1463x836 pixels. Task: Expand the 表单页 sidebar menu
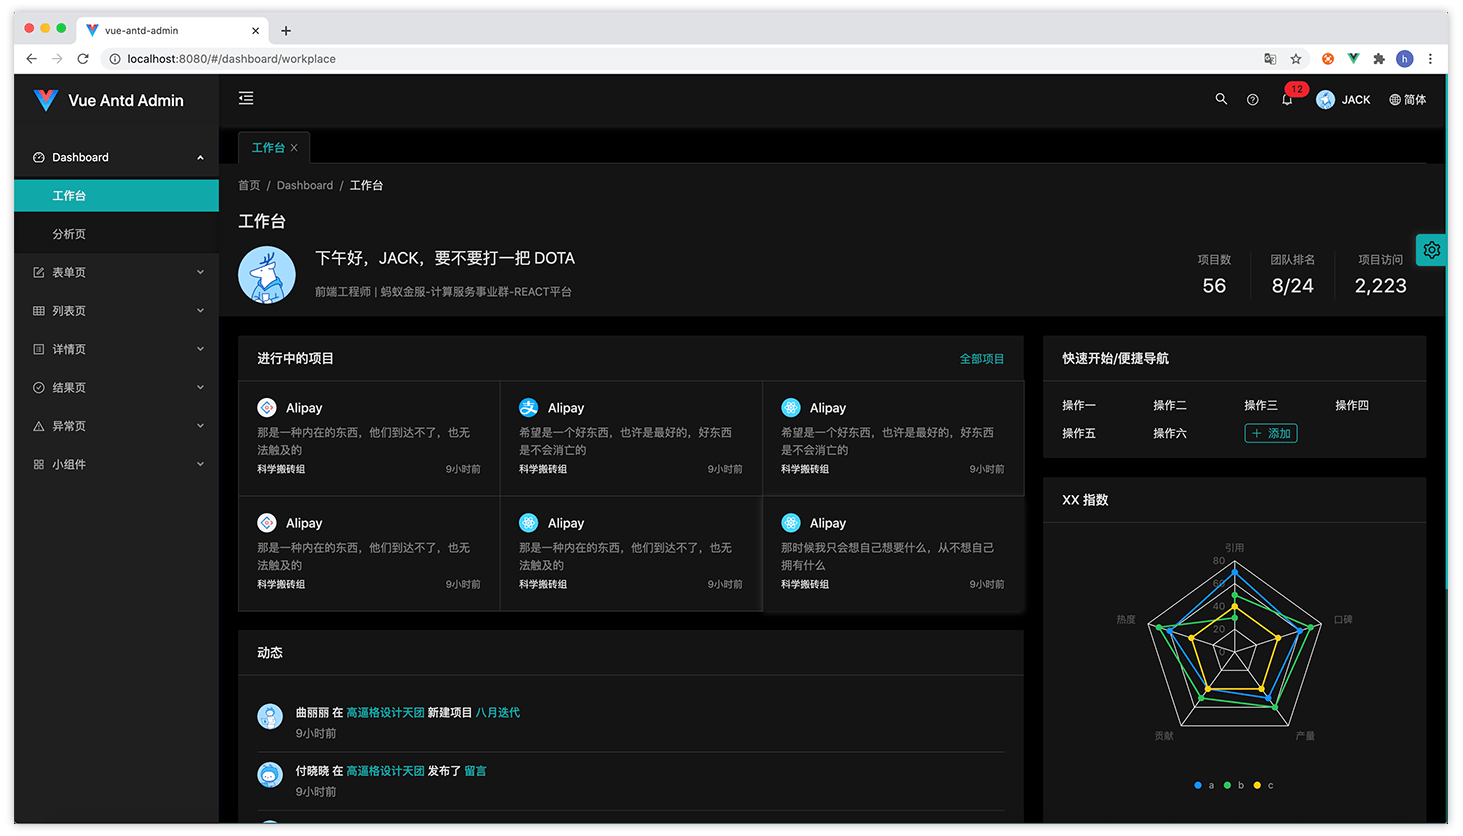point(116,272)
